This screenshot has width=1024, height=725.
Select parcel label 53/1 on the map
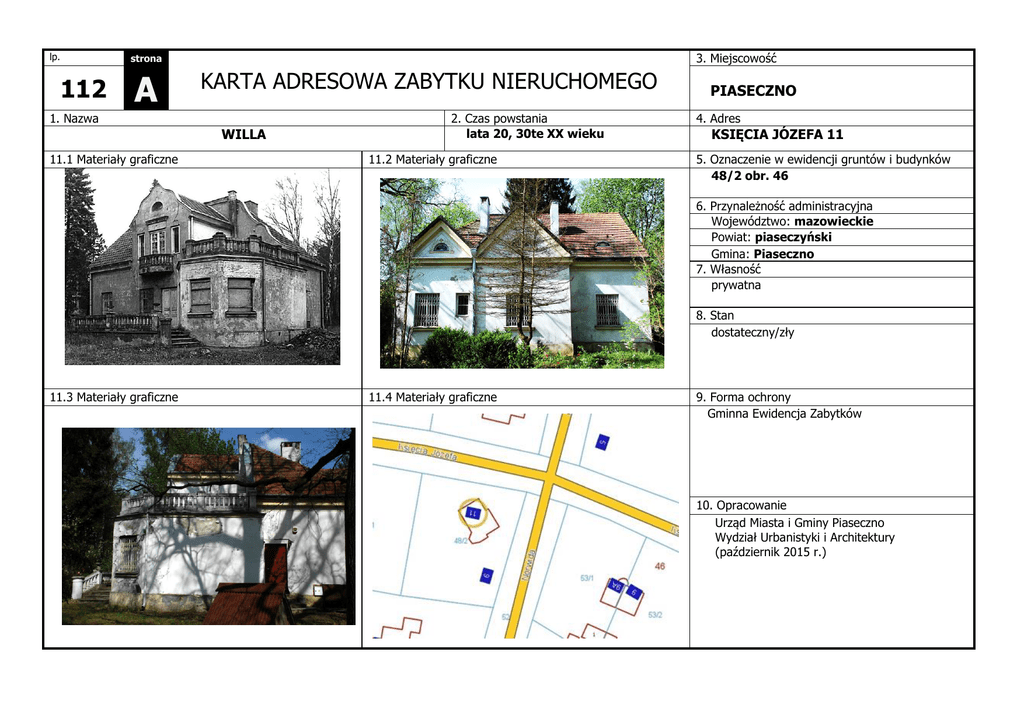pos(587,579)
